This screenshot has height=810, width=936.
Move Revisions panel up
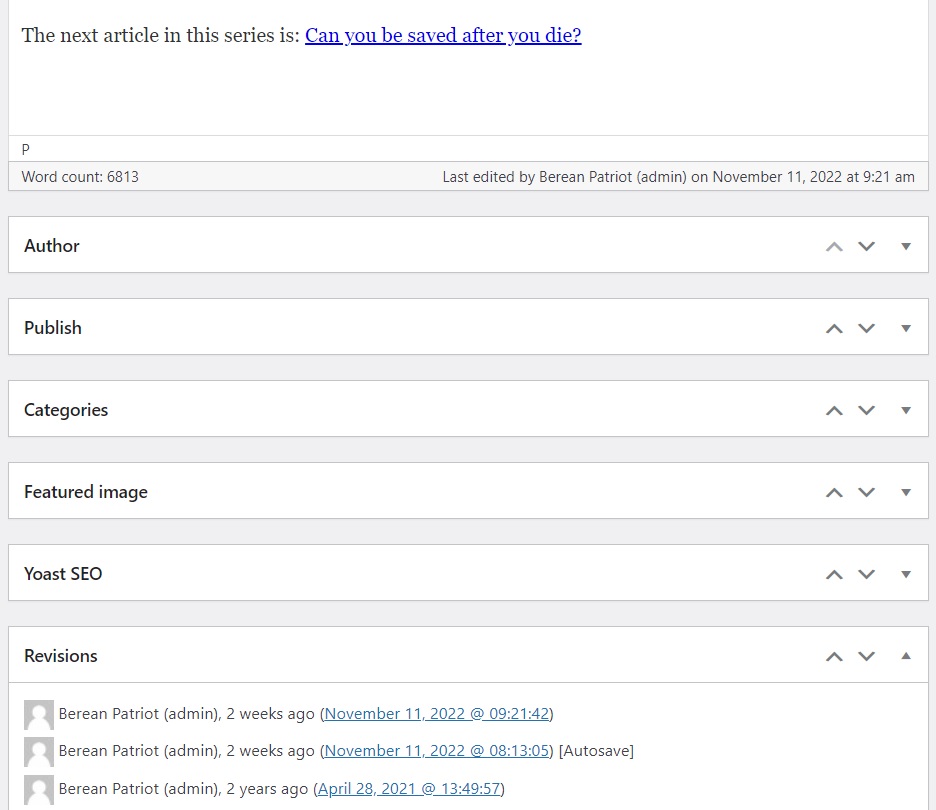pos(834,656)
